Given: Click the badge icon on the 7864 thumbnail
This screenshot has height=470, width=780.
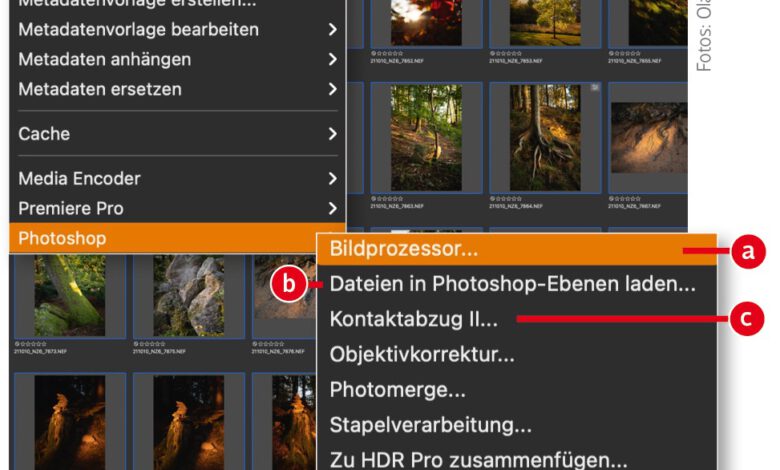Looking at the screenshot, I should [x=594, y=88].
